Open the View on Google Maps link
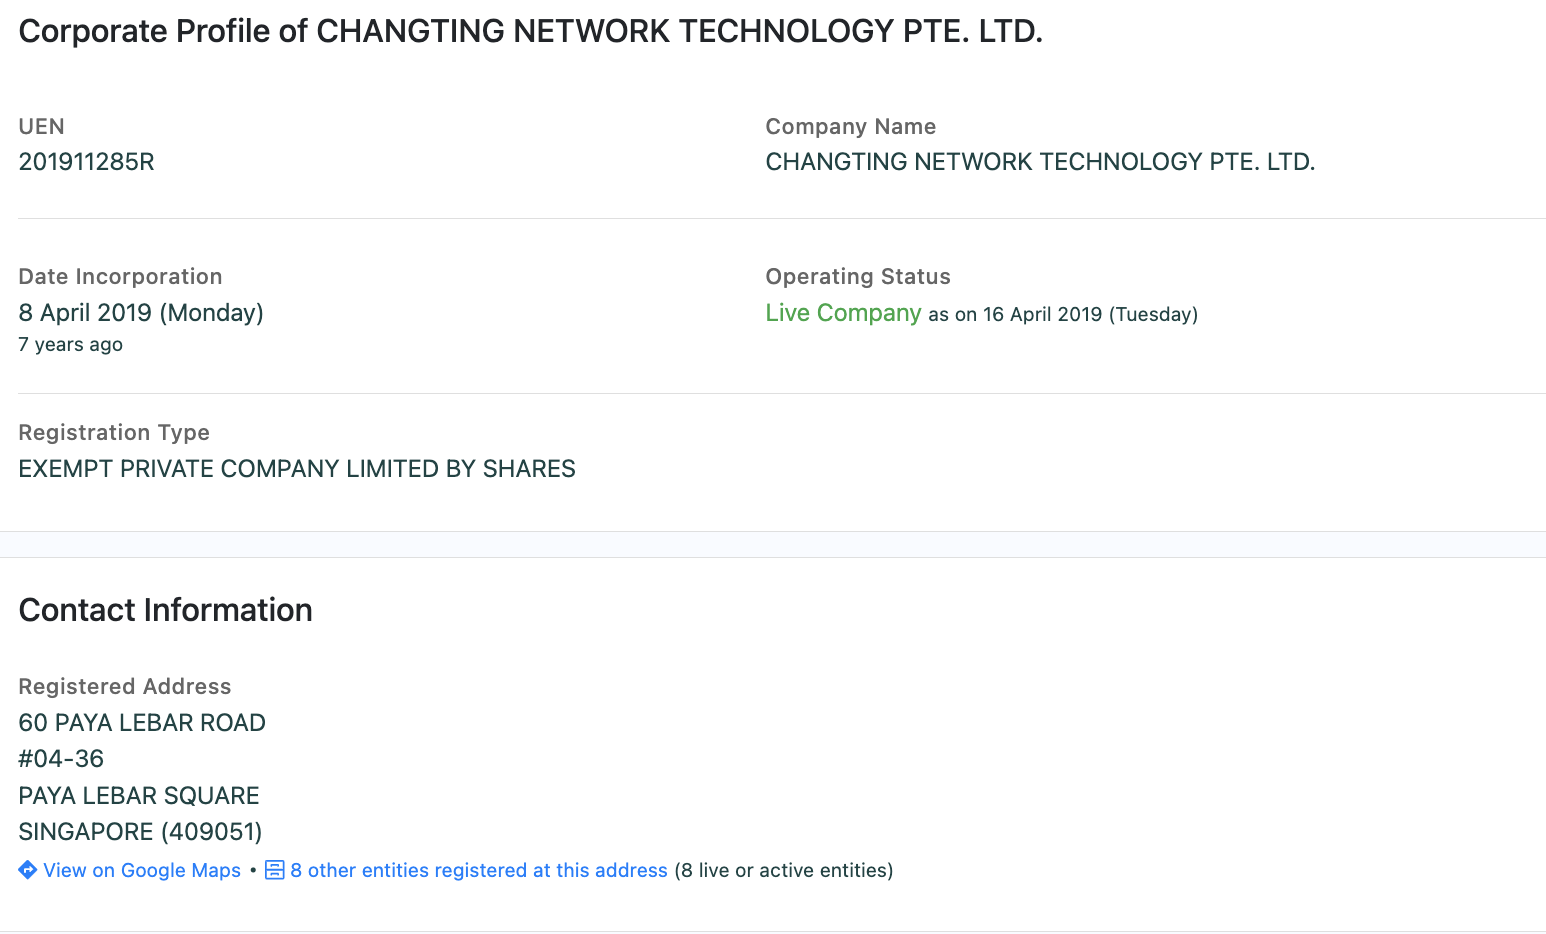The width and height of the screenshot is (1546, 934). click(142, 870)
